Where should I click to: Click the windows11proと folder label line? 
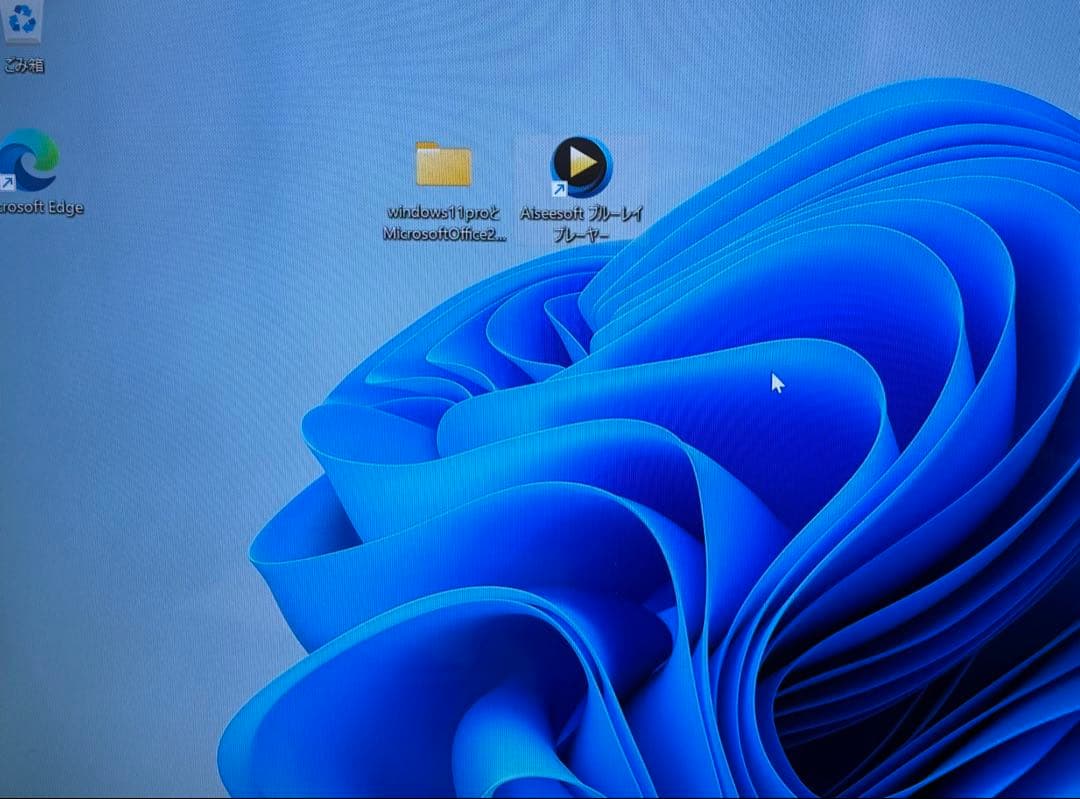tap(443, 213)
